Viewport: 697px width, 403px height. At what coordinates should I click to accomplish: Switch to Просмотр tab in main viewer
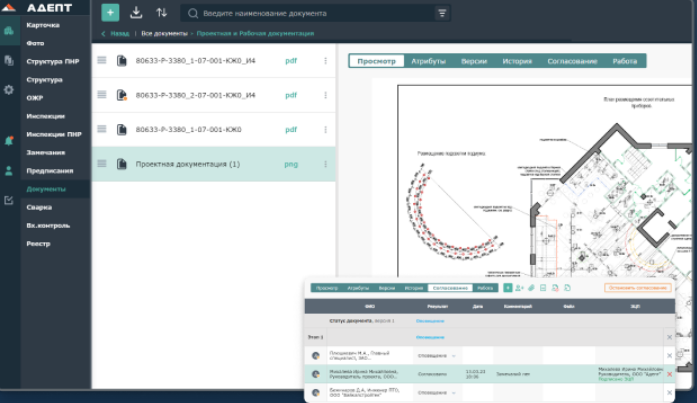(x=377, y=61)
